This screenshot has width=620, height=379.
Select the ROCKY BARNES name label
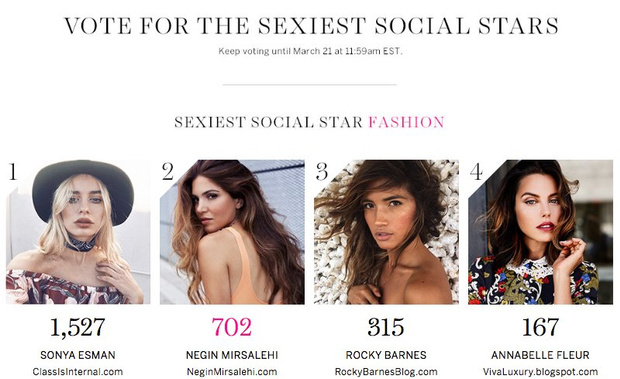click(386, 355)
